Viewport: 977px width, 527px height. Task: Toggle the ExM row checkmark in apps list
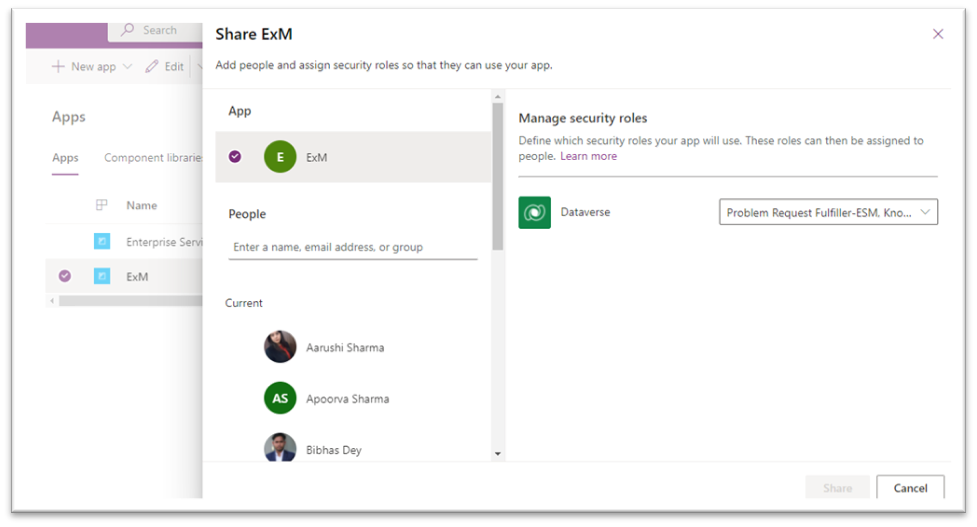[x=65, y=276]
